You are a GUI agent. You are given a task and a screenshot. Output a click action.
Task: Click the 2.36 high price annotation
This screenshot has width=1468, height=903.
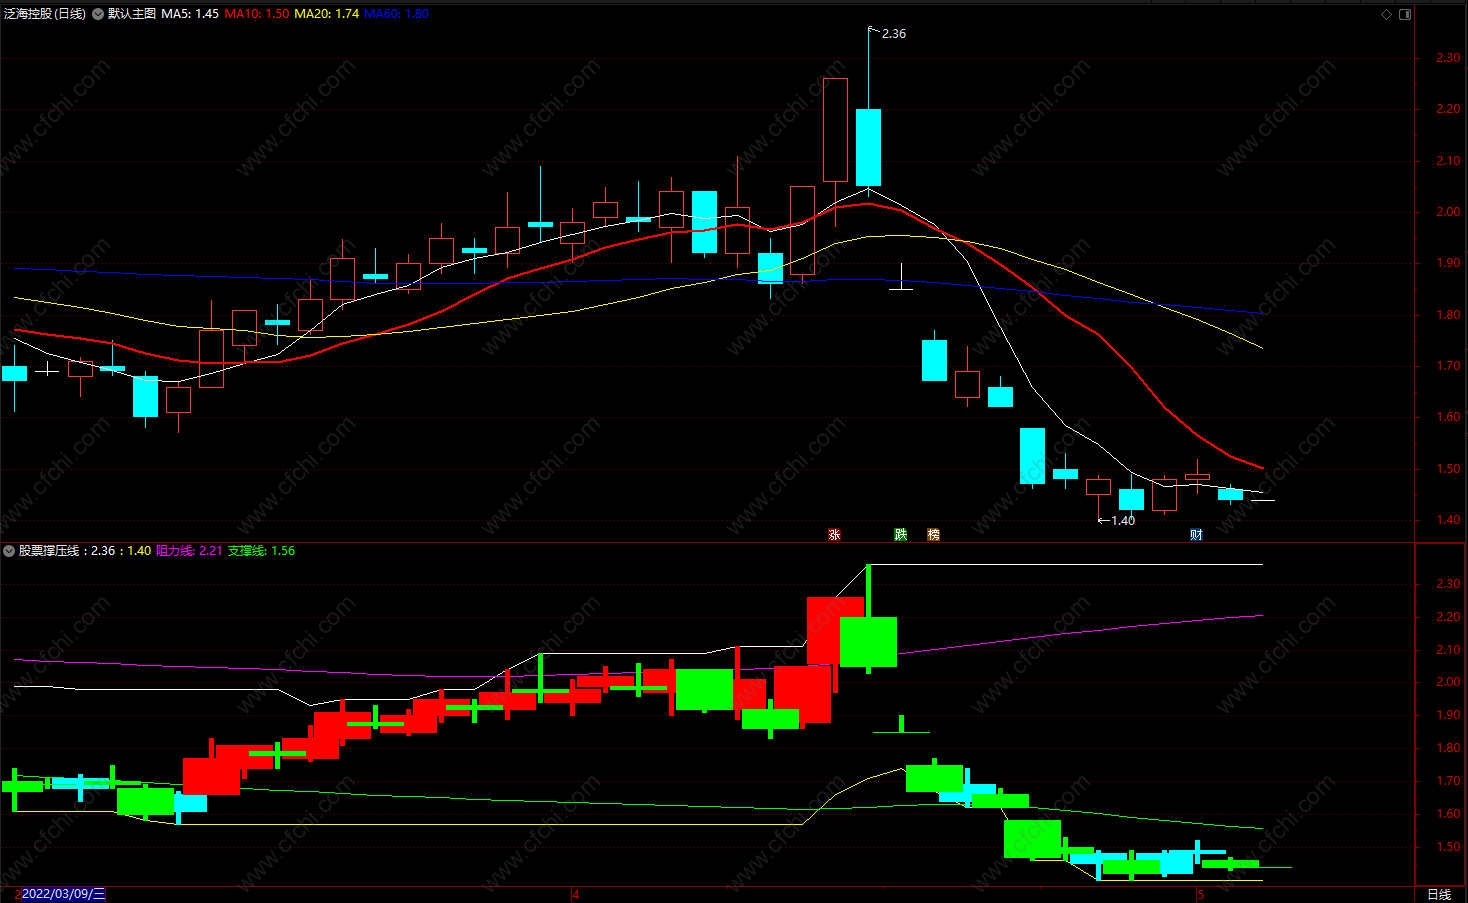(894, 34)
